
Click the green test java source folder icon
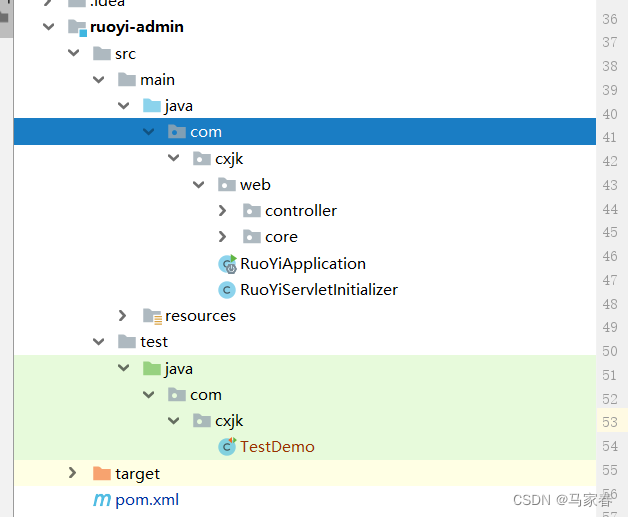[x=152, y=368]
